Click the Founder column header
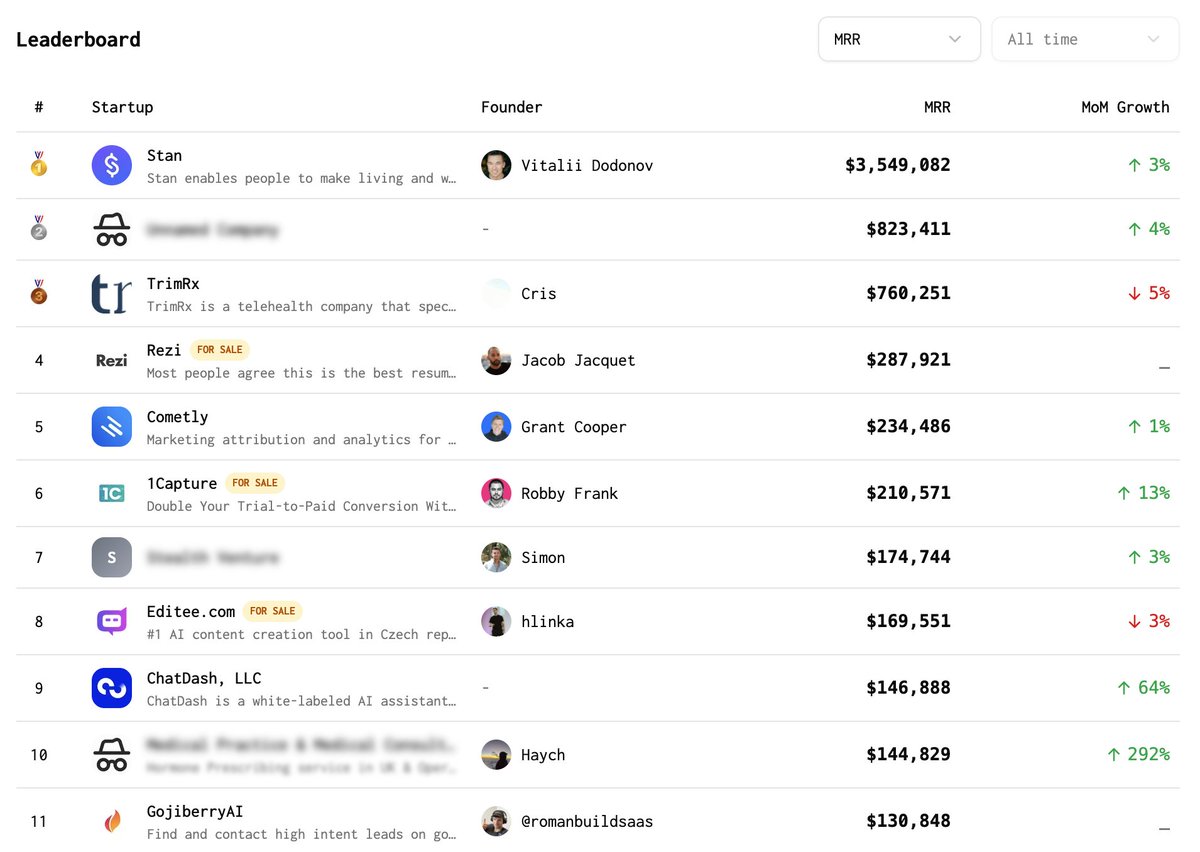Screen dimensions: 1200x852 click(512, 107)
